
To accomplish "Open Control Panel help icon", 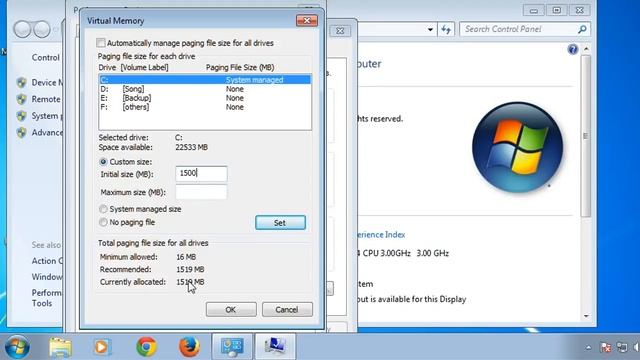I will click(x=573, y=50).
